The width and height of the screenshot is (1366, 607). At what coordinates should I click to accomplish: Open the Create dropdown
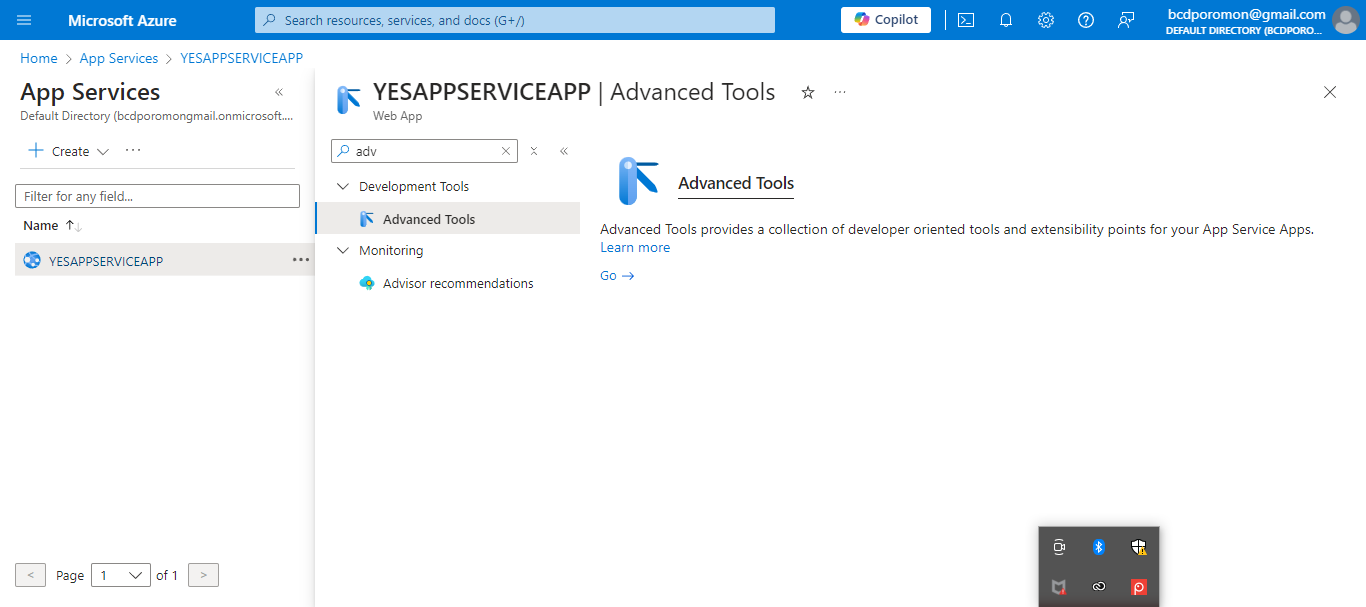[70, 151]
